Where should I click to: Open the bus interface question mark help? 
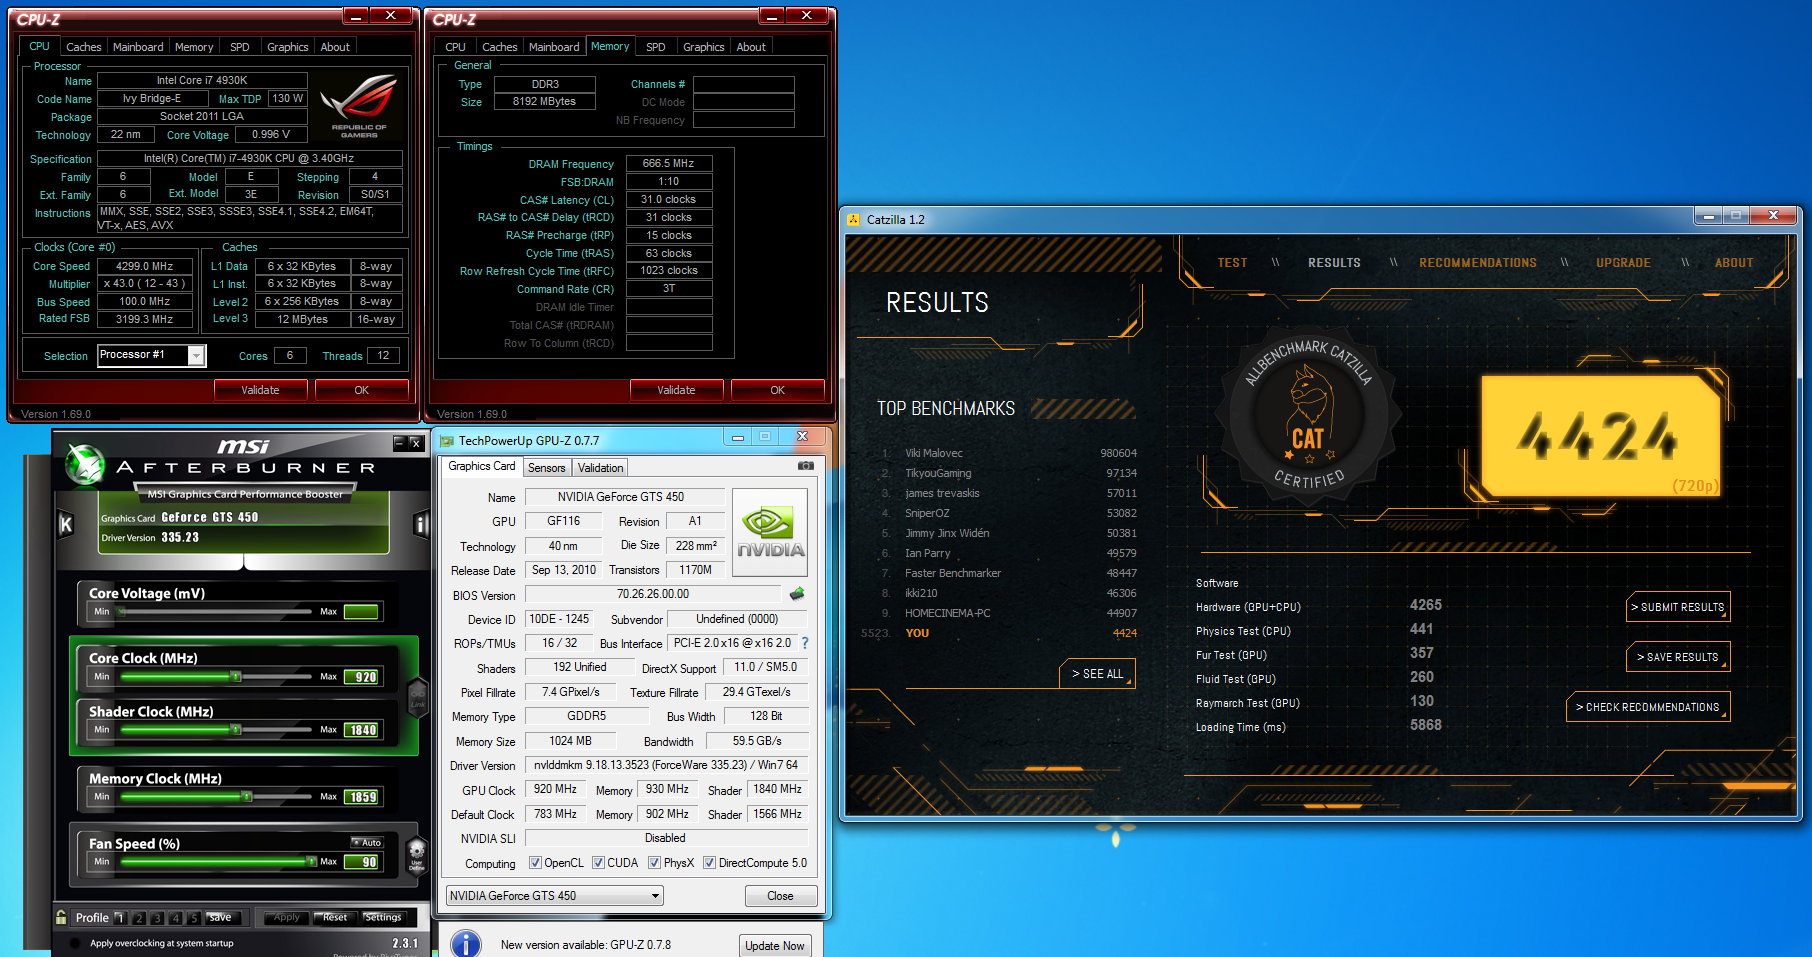[805, 643]
